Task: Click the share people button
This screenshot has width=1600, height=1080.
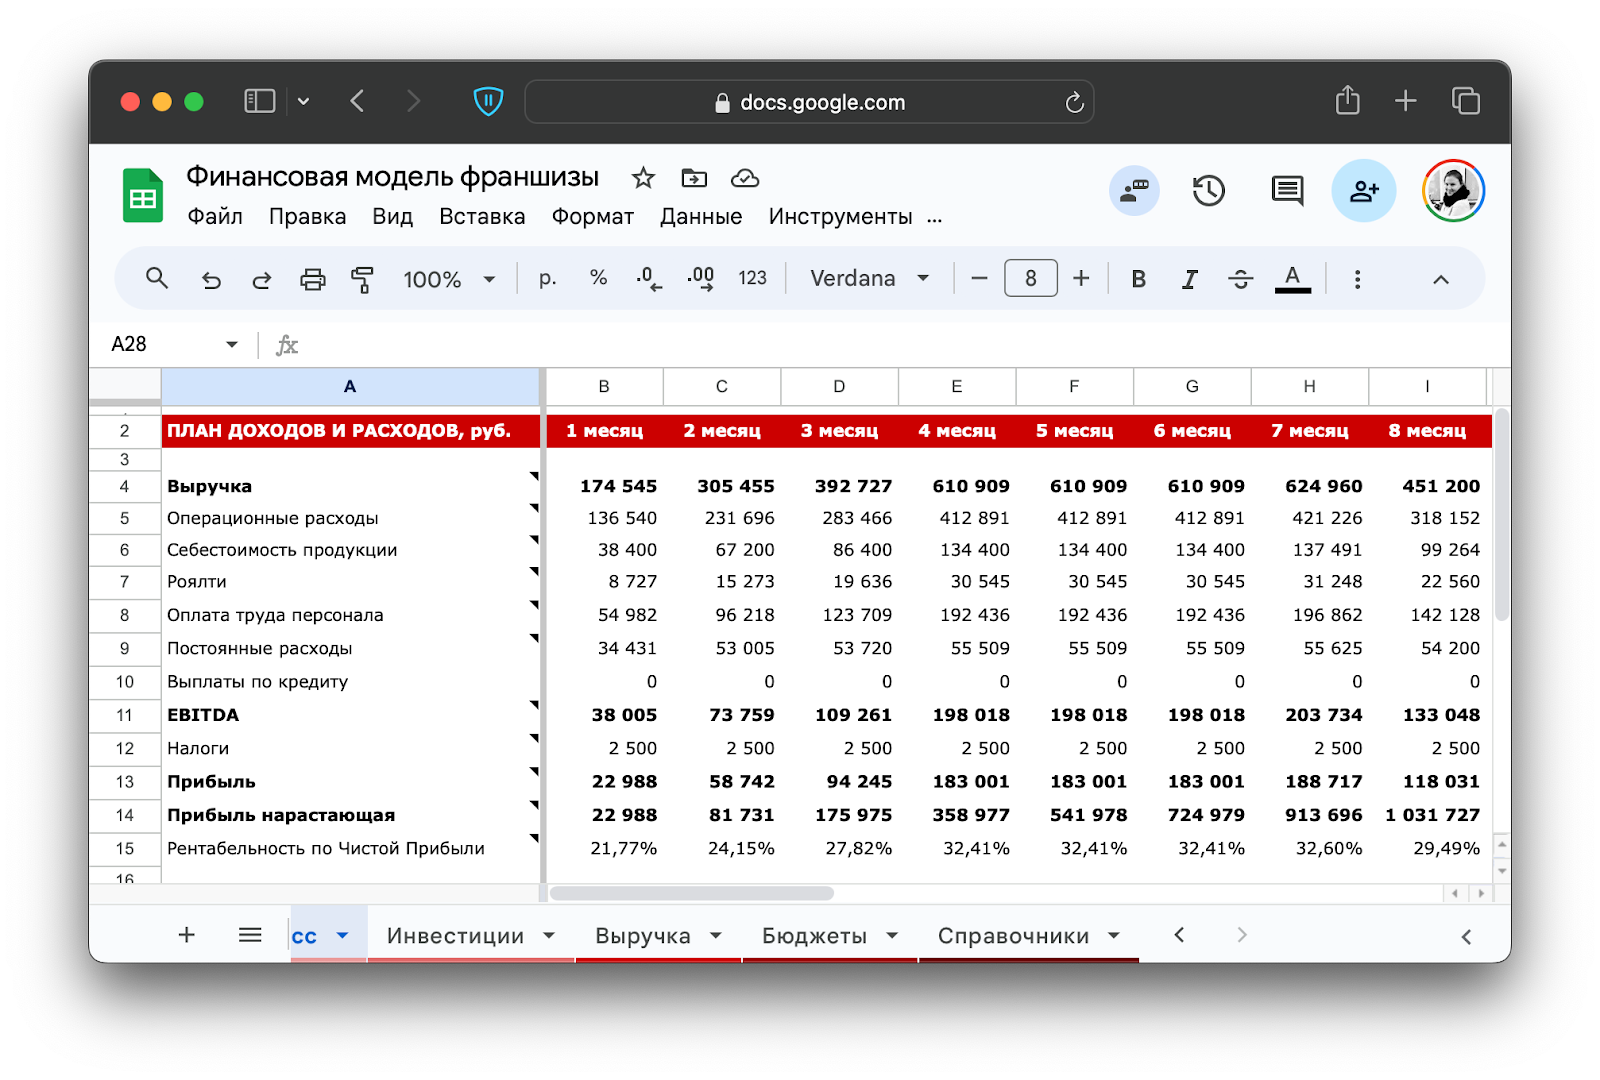Action: click(x=1363, y=190)
